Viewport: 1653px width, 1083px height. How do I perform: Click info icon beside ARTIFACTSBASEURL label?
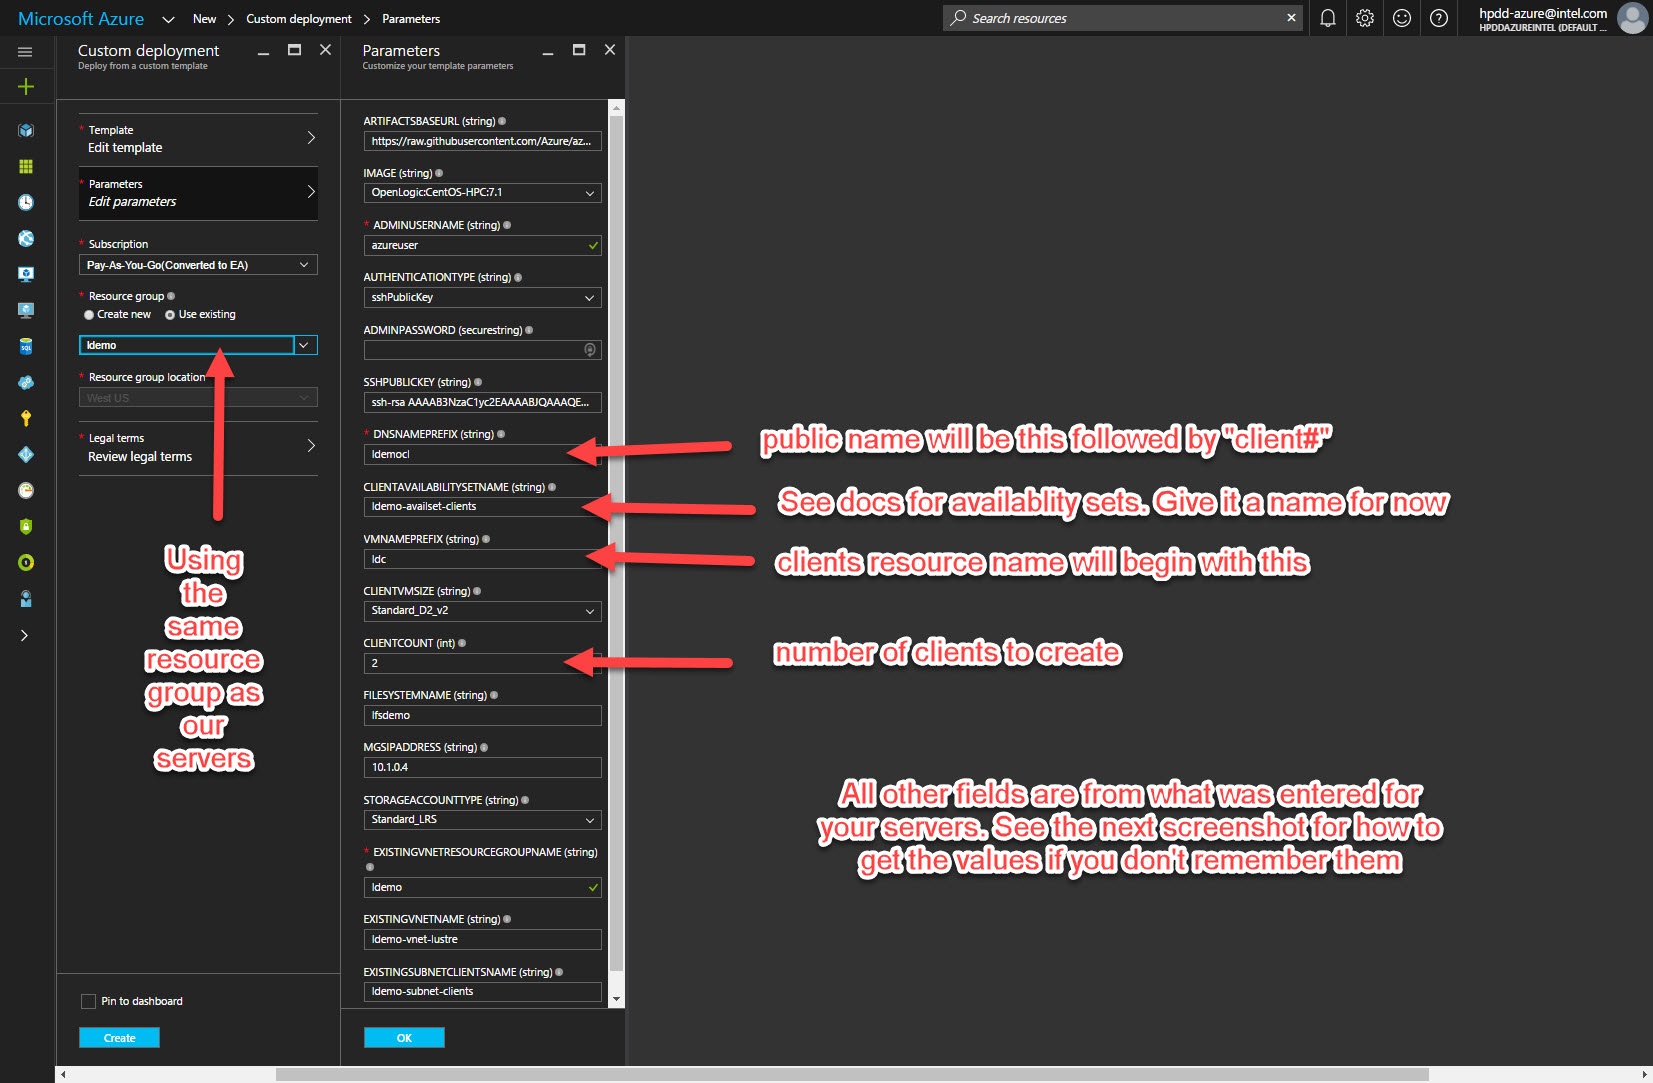pyautogui.click(x=502, y=121)
